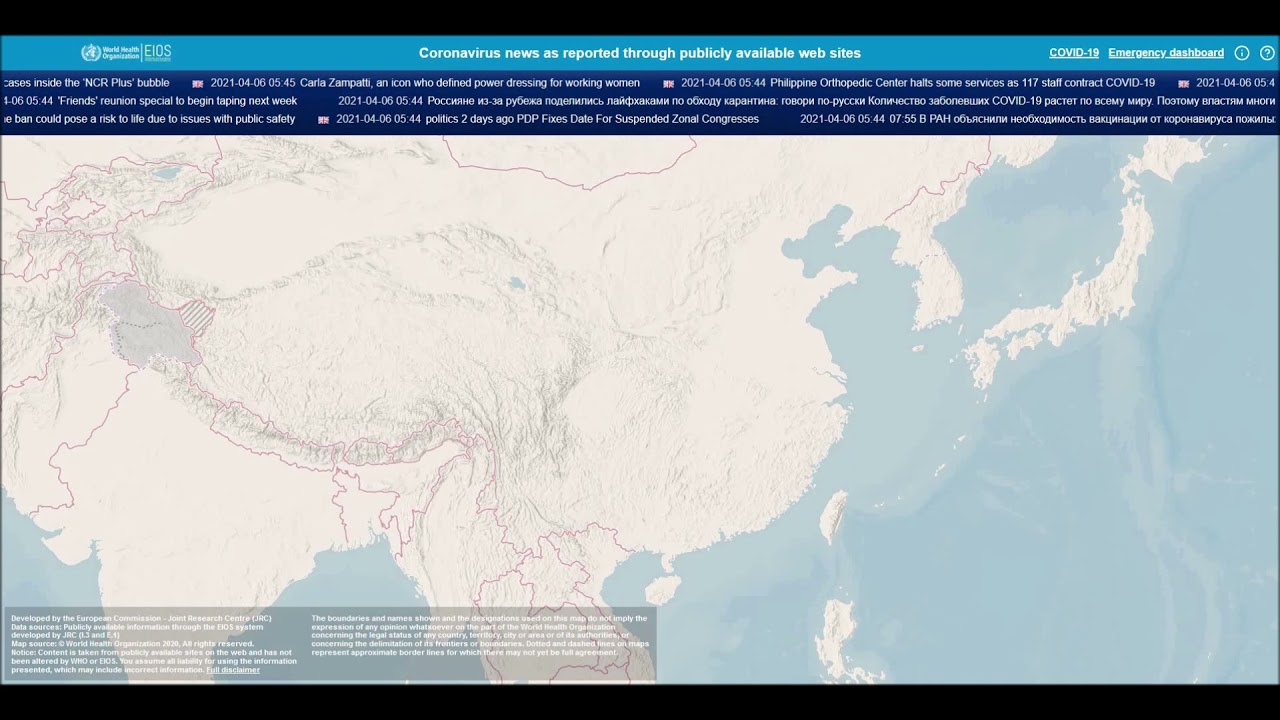Image resolution: width=1280 pixels, height=720 pixels.
Task: Click the World Health Organization logo
Action: tap(110, 53)
